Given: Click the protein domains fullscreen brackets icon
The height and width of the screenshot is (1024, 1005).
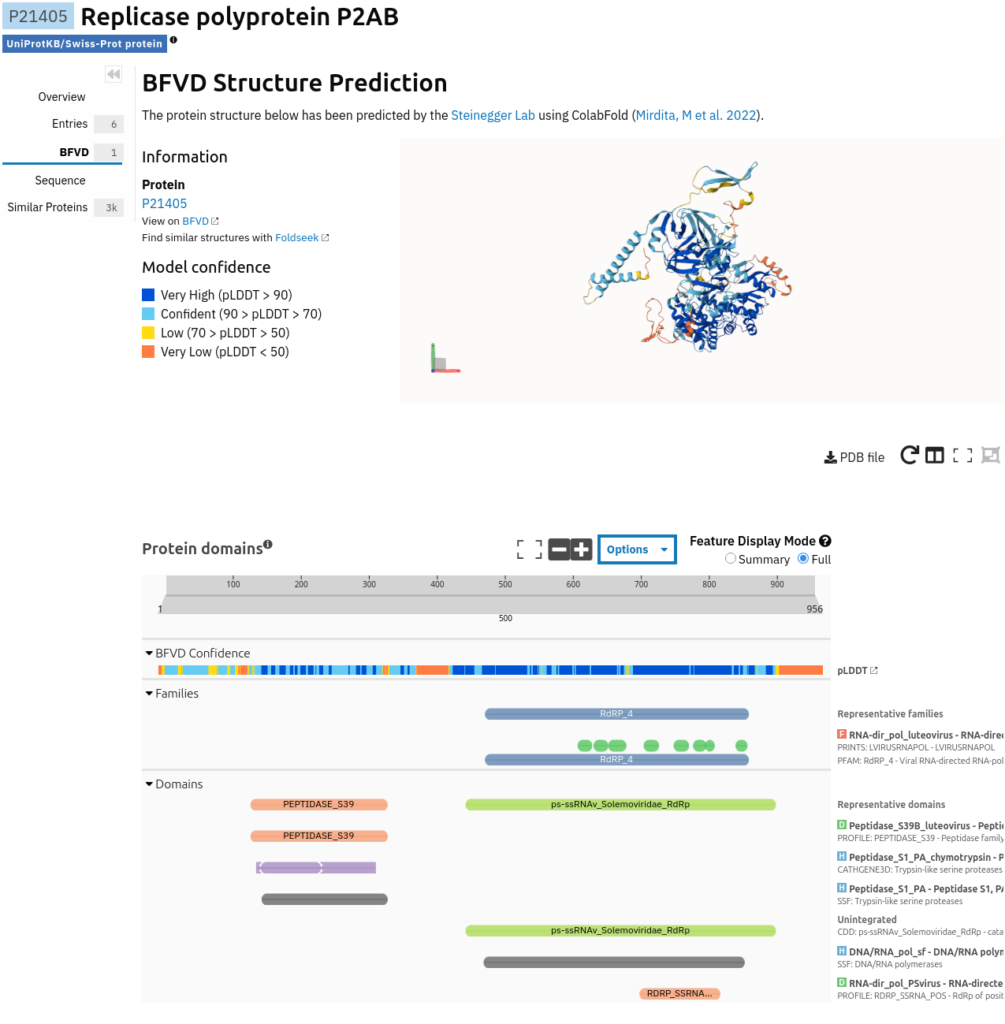Looking at the screenshot, I should 530,549.
